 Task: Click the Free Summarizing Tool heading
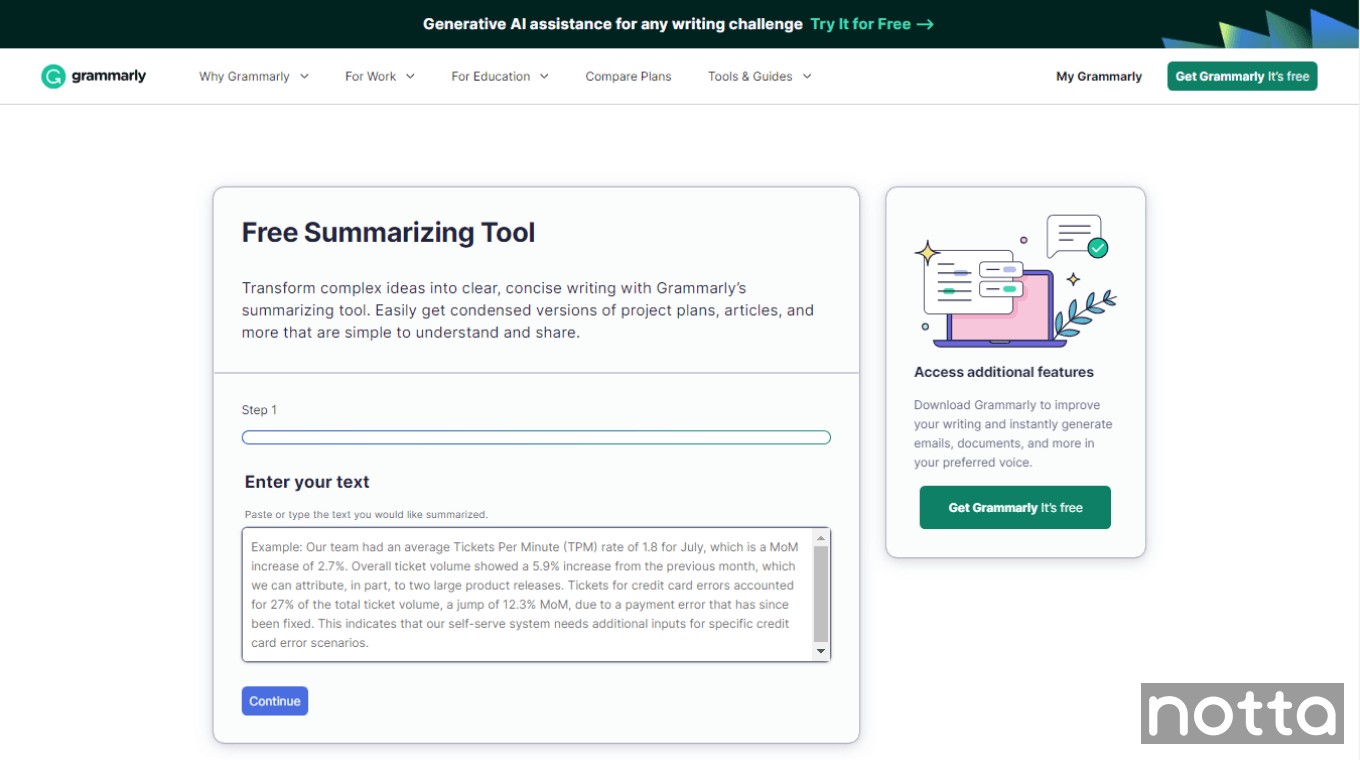388,232
